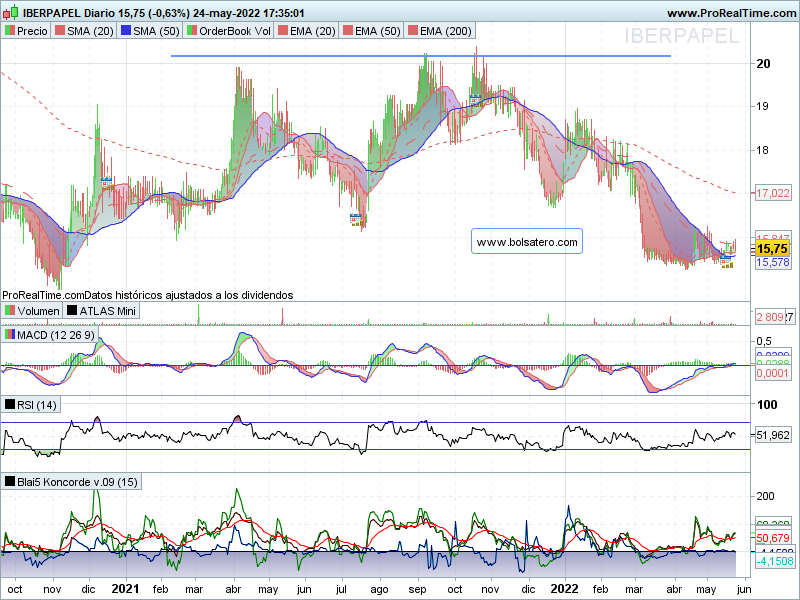Select the Precio legend label
Image resolution: width=800 pixels, height=600 pixels.
pos(26,31)
